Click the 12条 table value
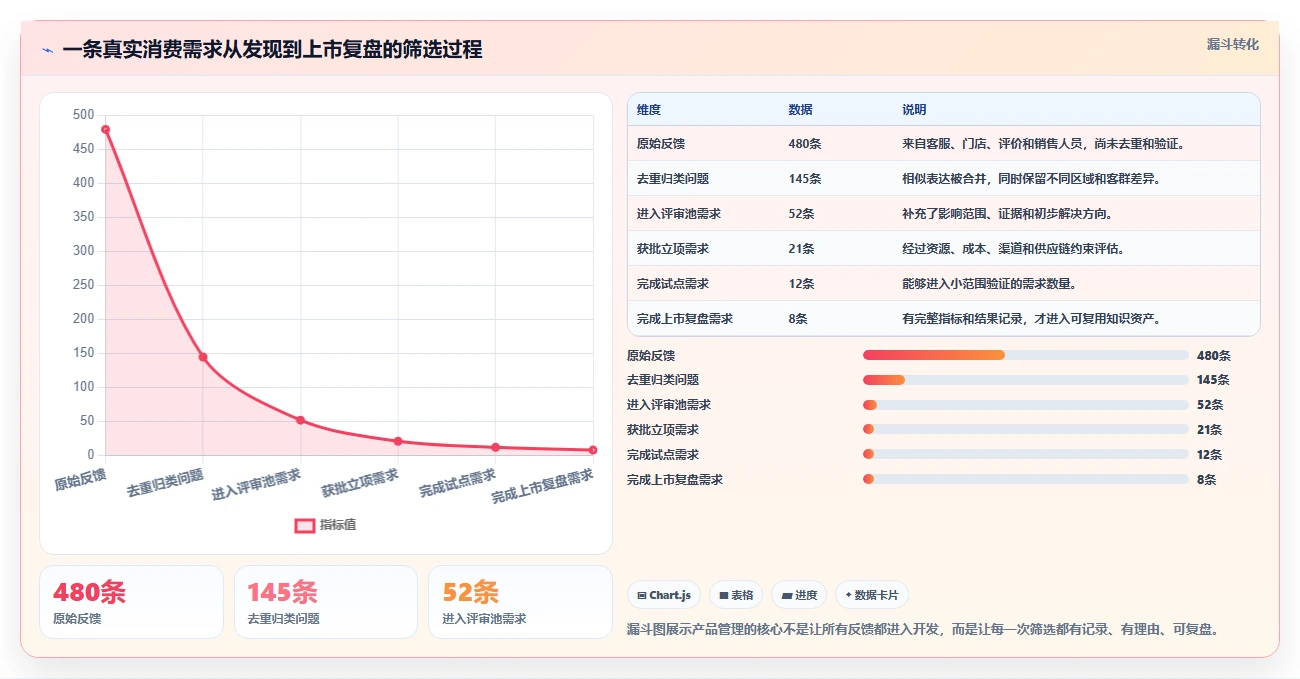 pos(801,284)
